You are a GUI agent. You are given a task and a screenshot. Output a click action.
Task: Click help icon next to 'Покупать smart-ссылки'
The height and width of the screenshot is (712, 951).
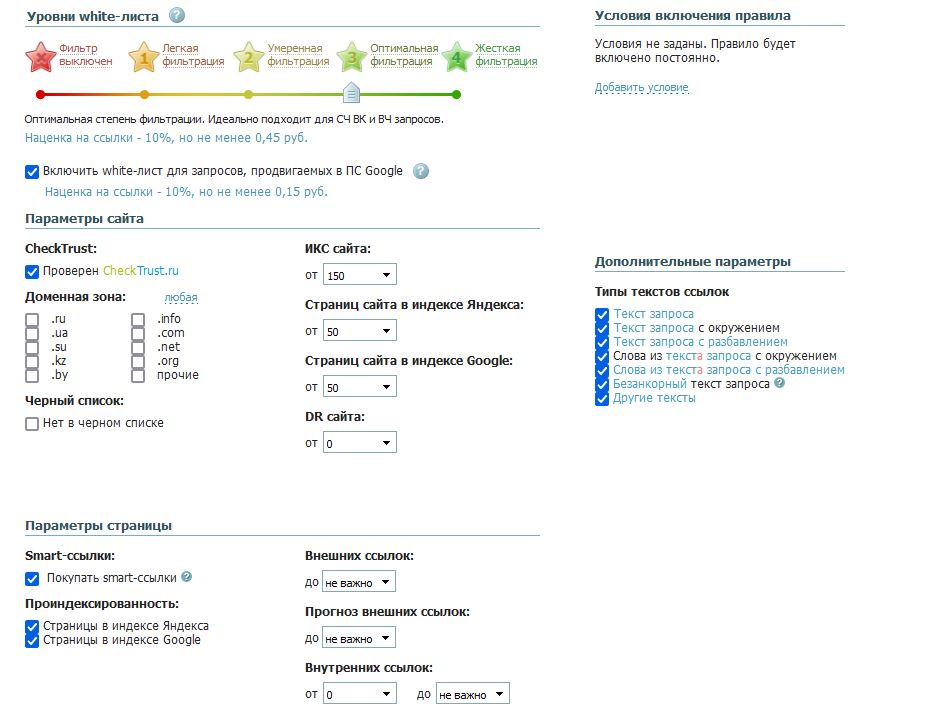(187, 577)
